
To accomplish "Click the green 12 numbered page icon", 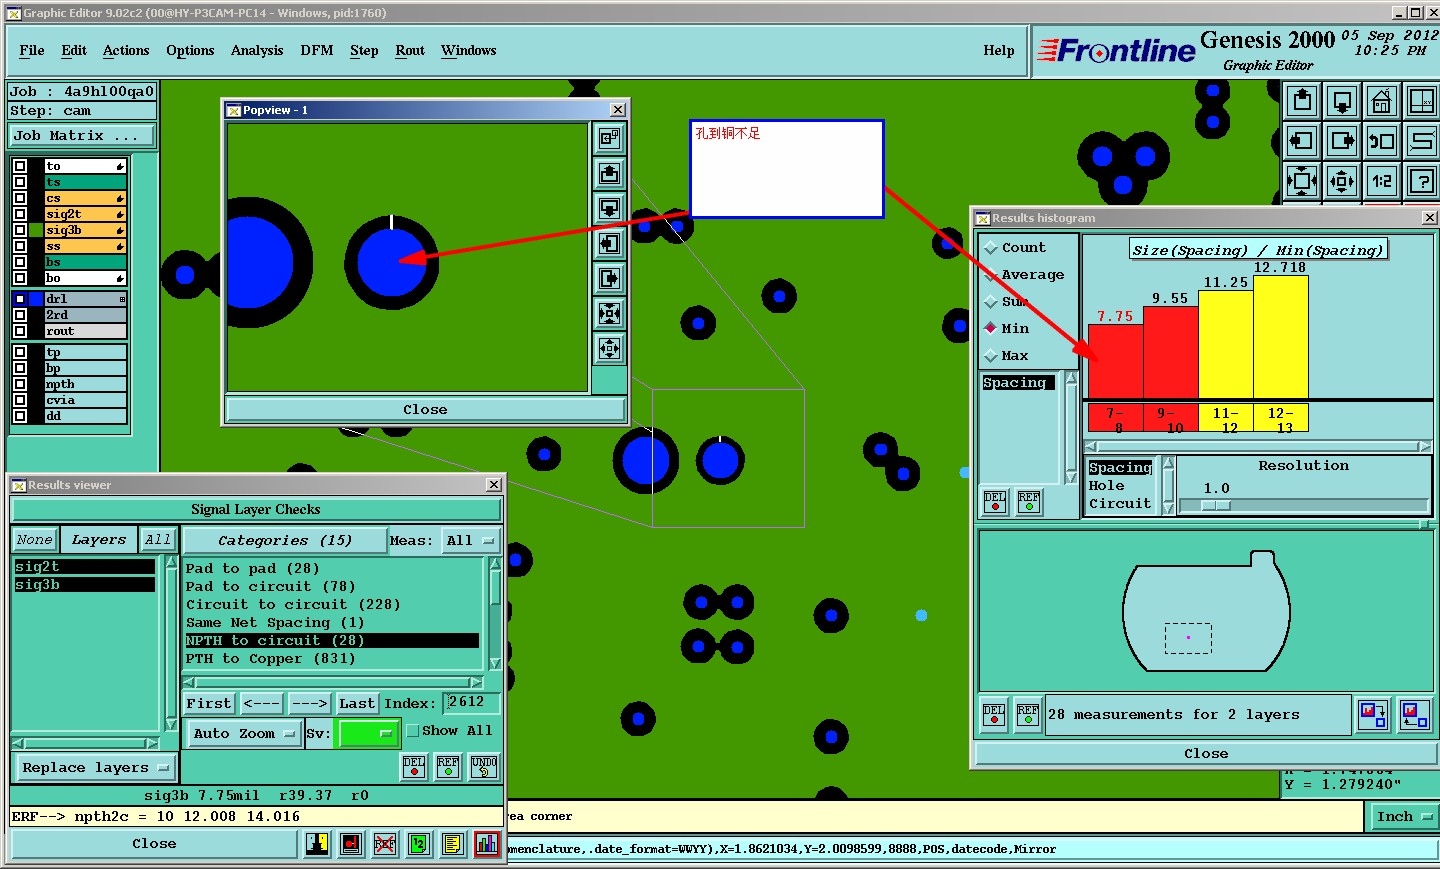I will point(419,844).
